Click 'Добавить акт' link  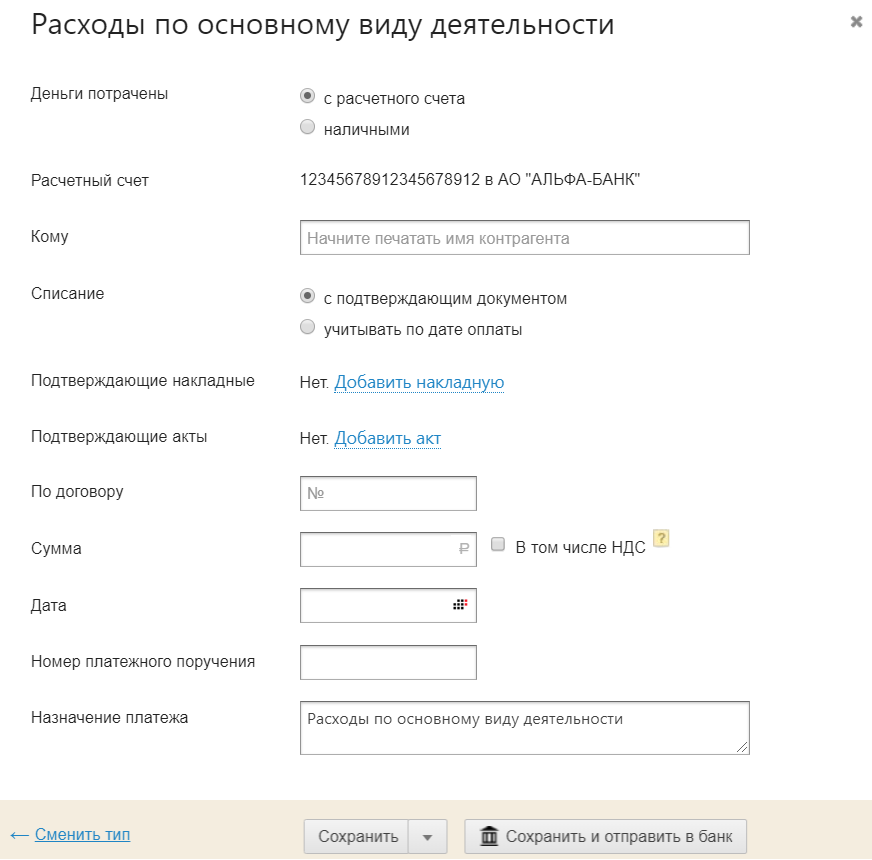[x=387, y=438]
